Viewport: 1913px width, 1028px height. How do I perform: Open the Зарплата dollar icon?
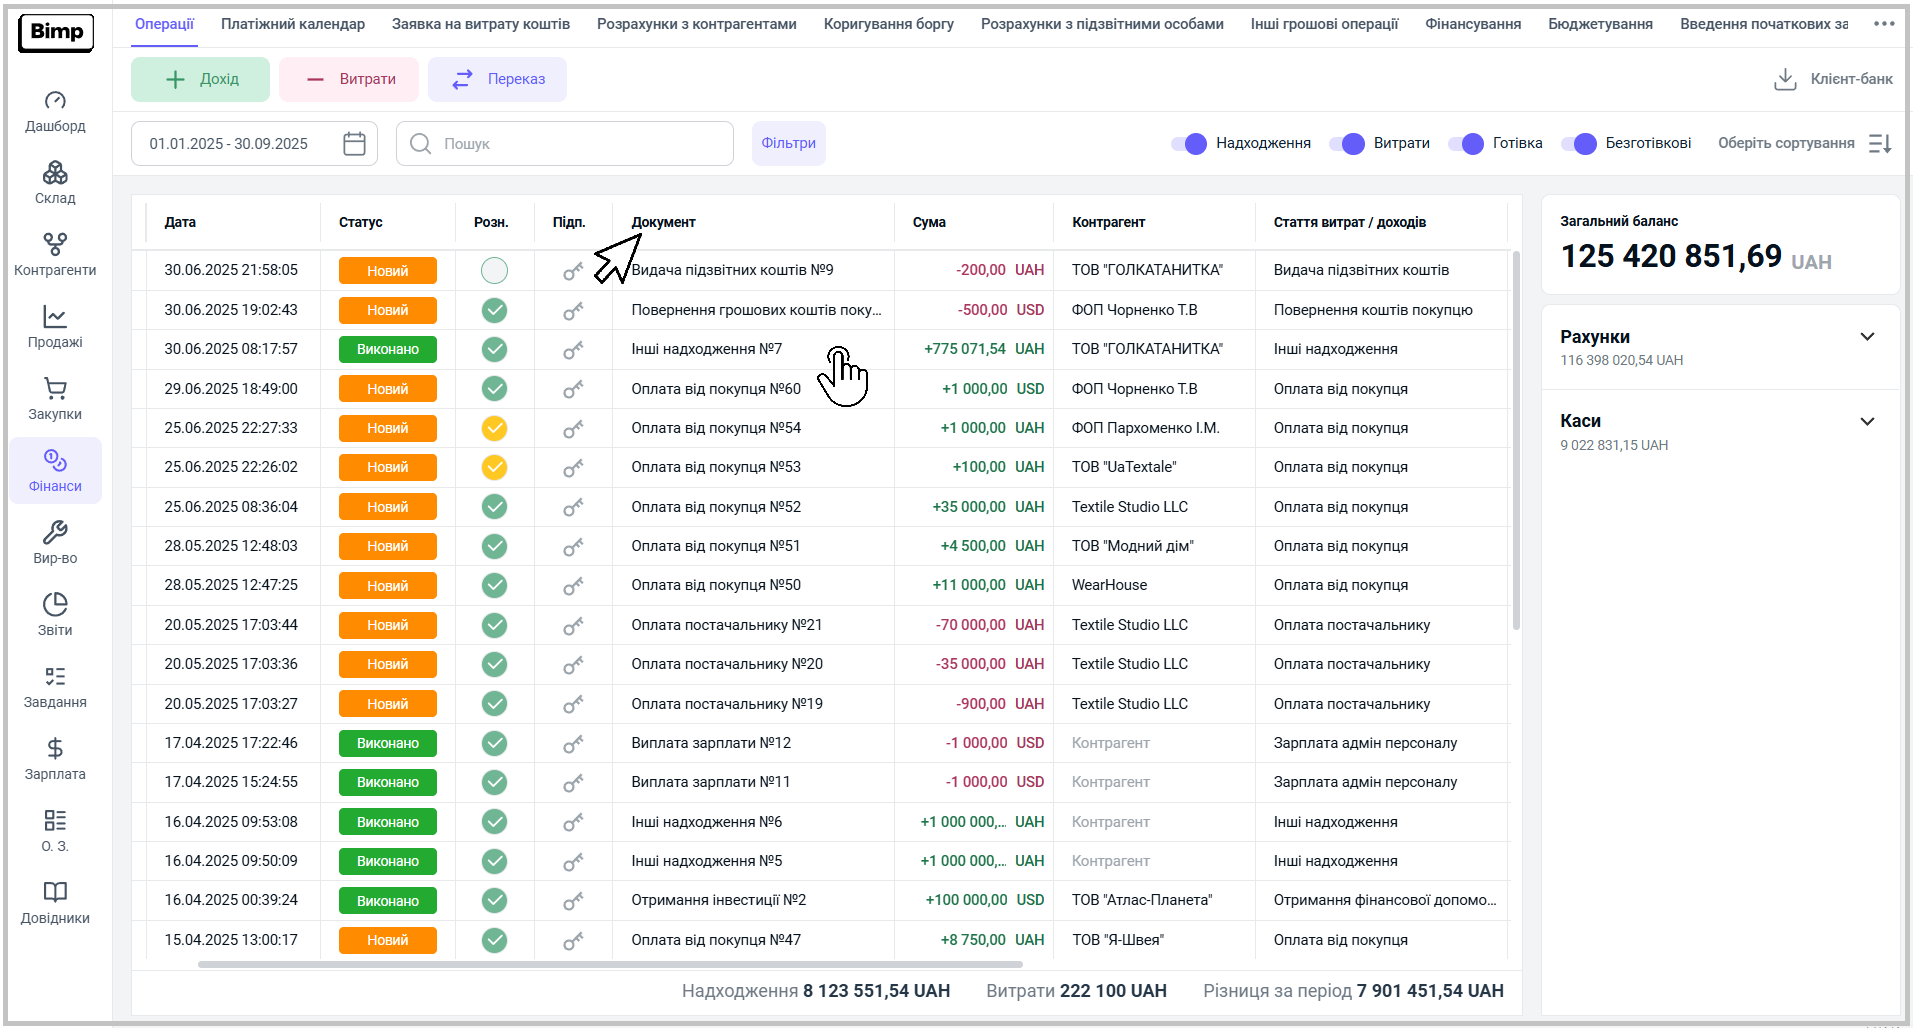coord(55,749)
